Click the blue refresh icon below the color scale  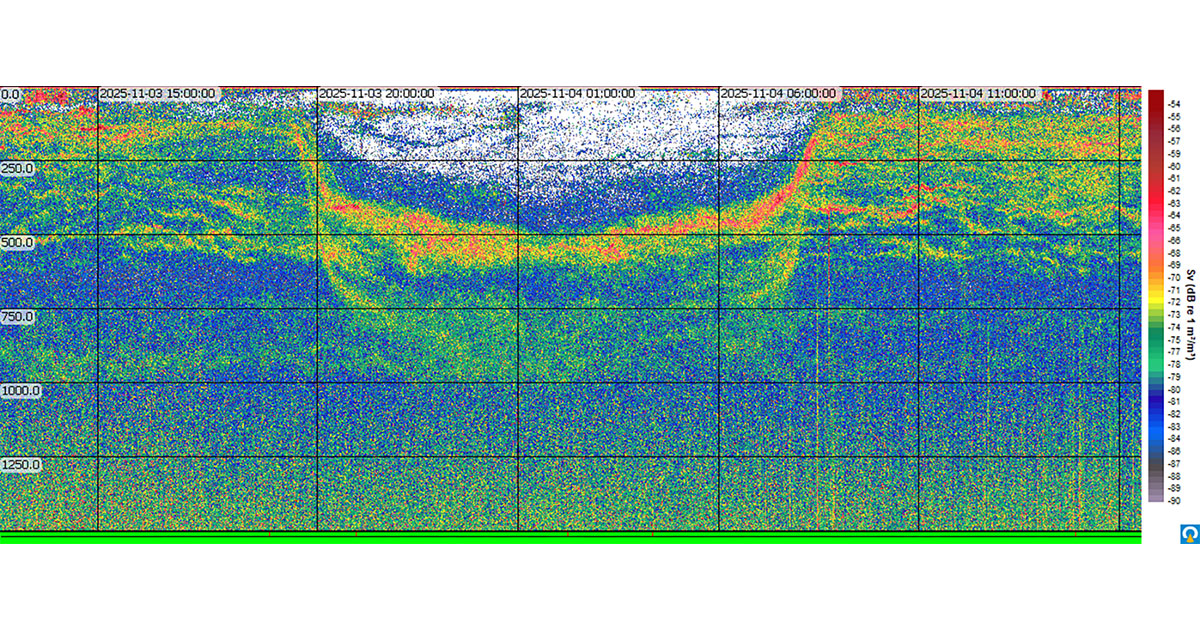point(1189,535)
